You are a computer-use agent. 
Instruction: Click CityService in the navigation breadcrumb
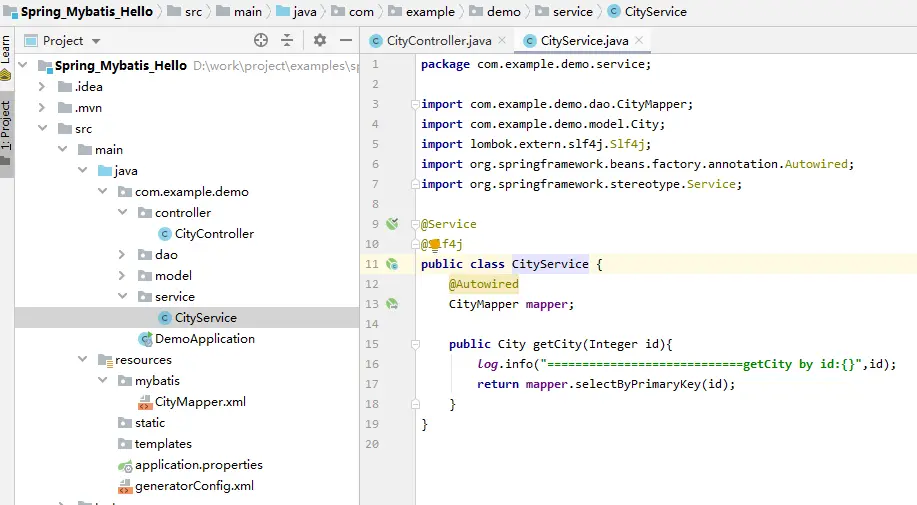tap(647, 12)
